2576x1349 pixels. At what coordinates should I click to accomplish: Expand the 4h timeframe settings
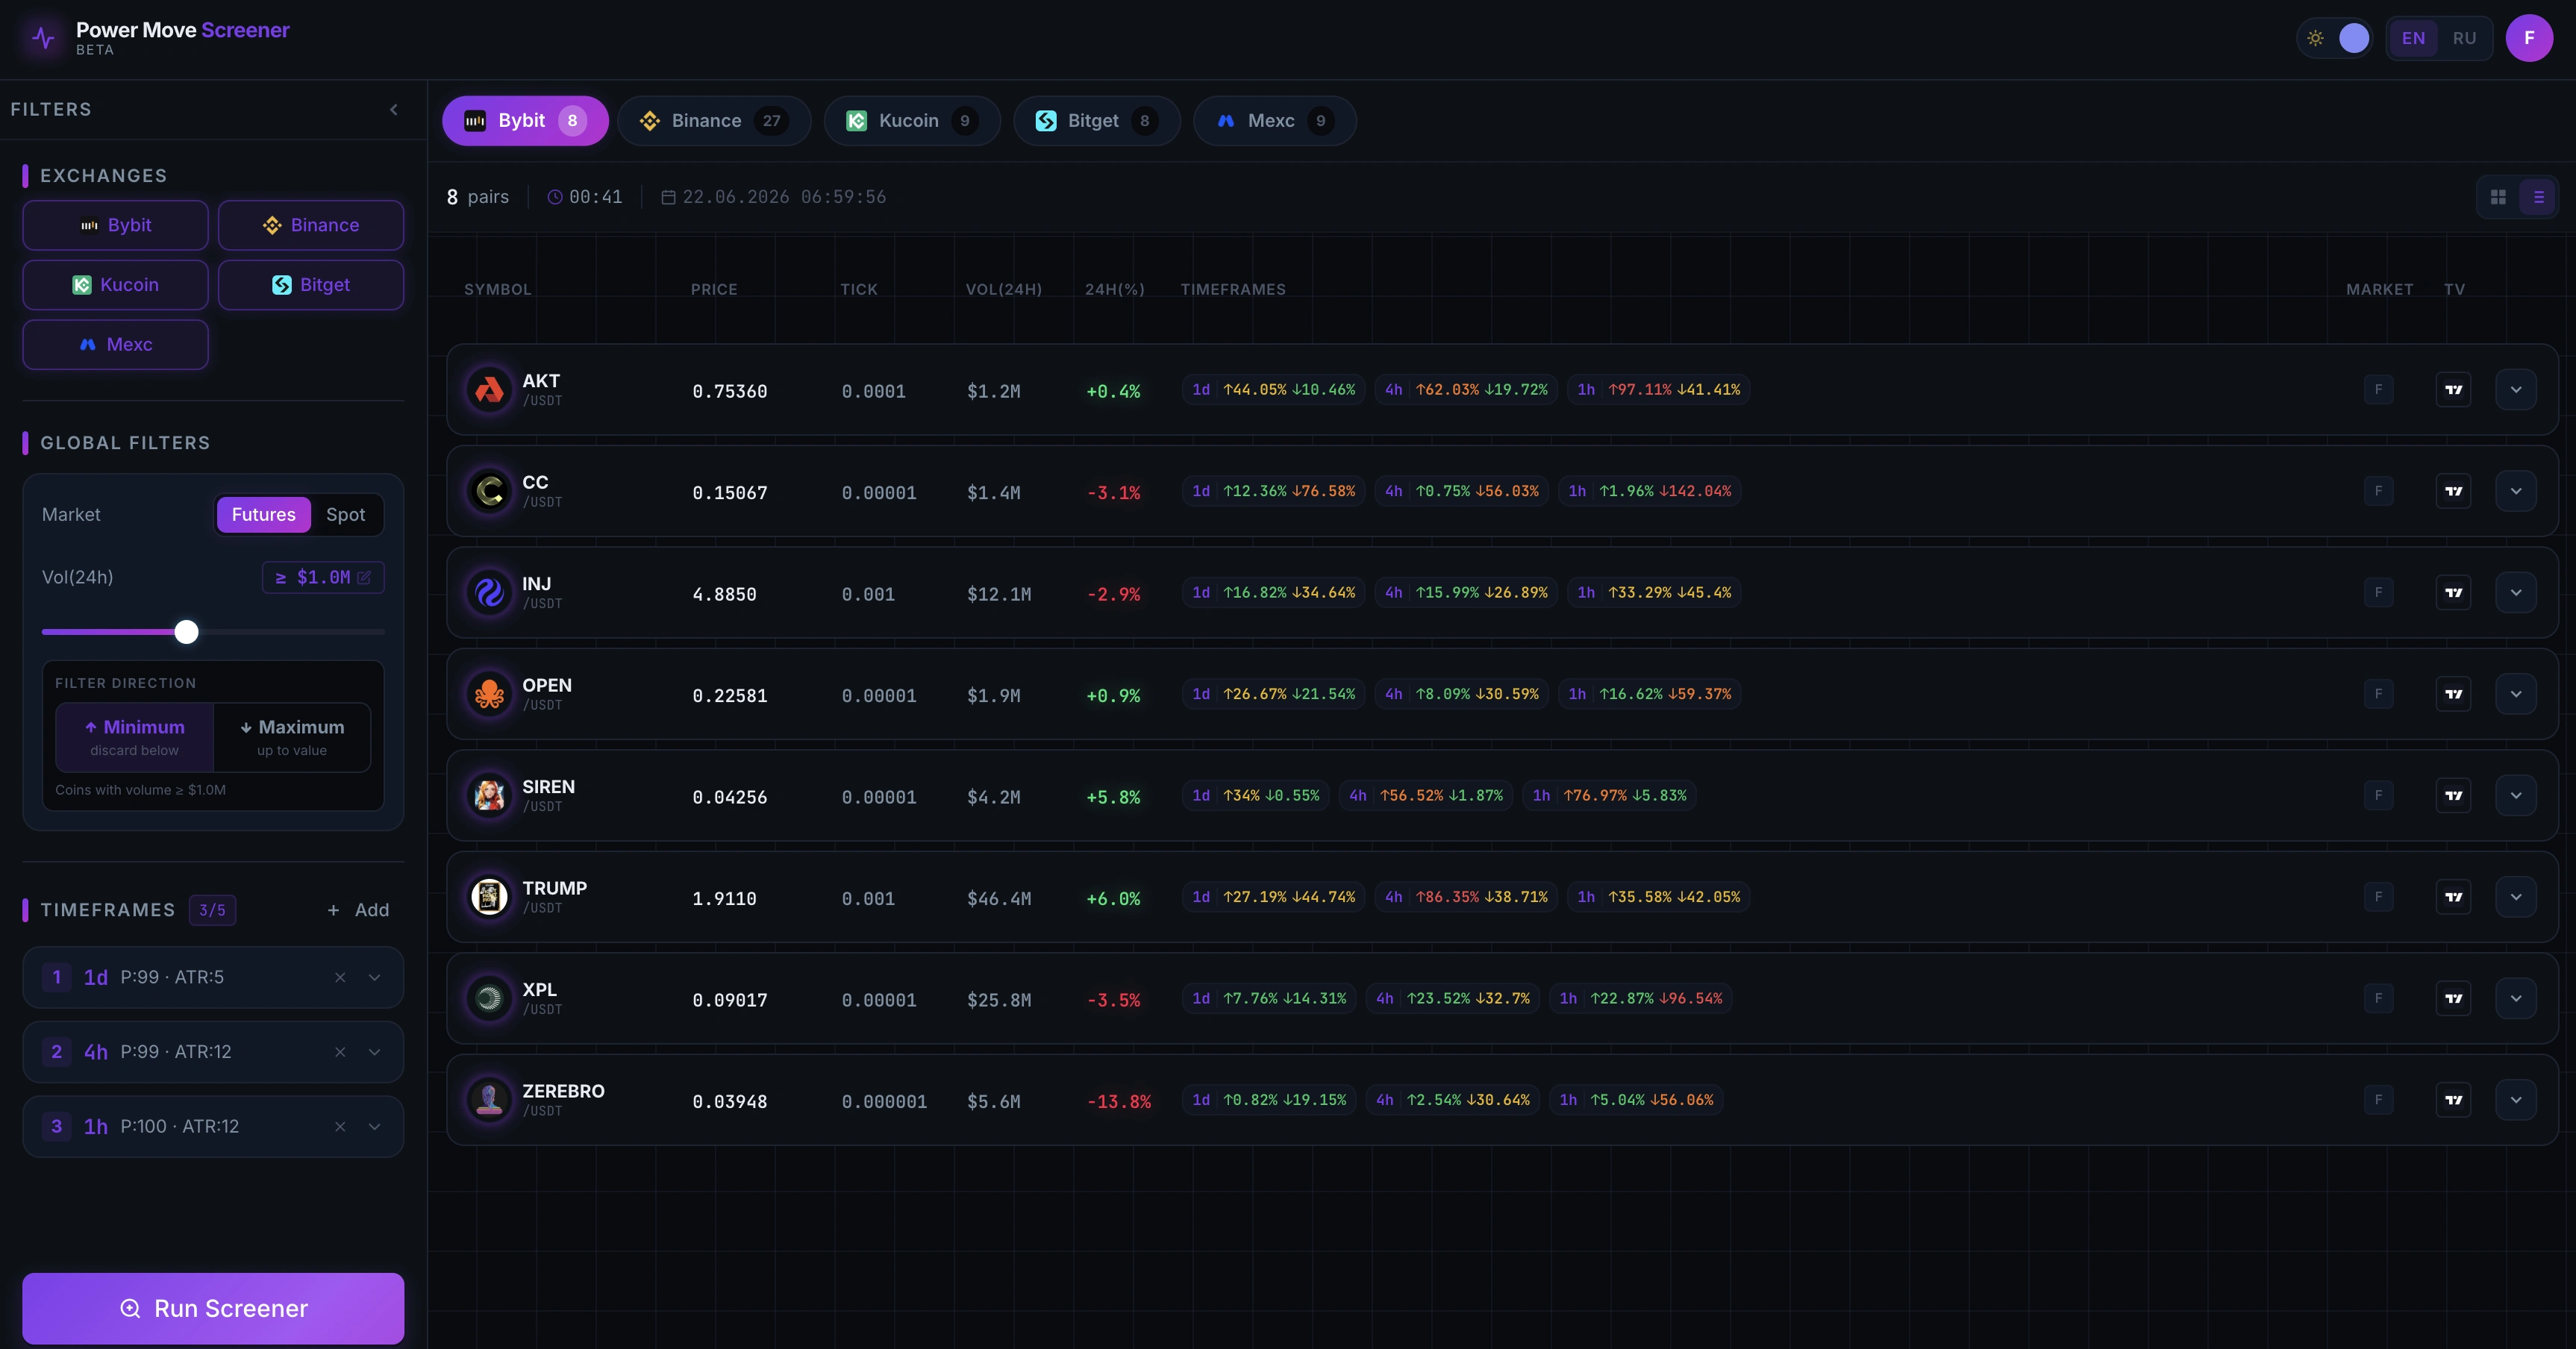click(x=375, y=1052)
